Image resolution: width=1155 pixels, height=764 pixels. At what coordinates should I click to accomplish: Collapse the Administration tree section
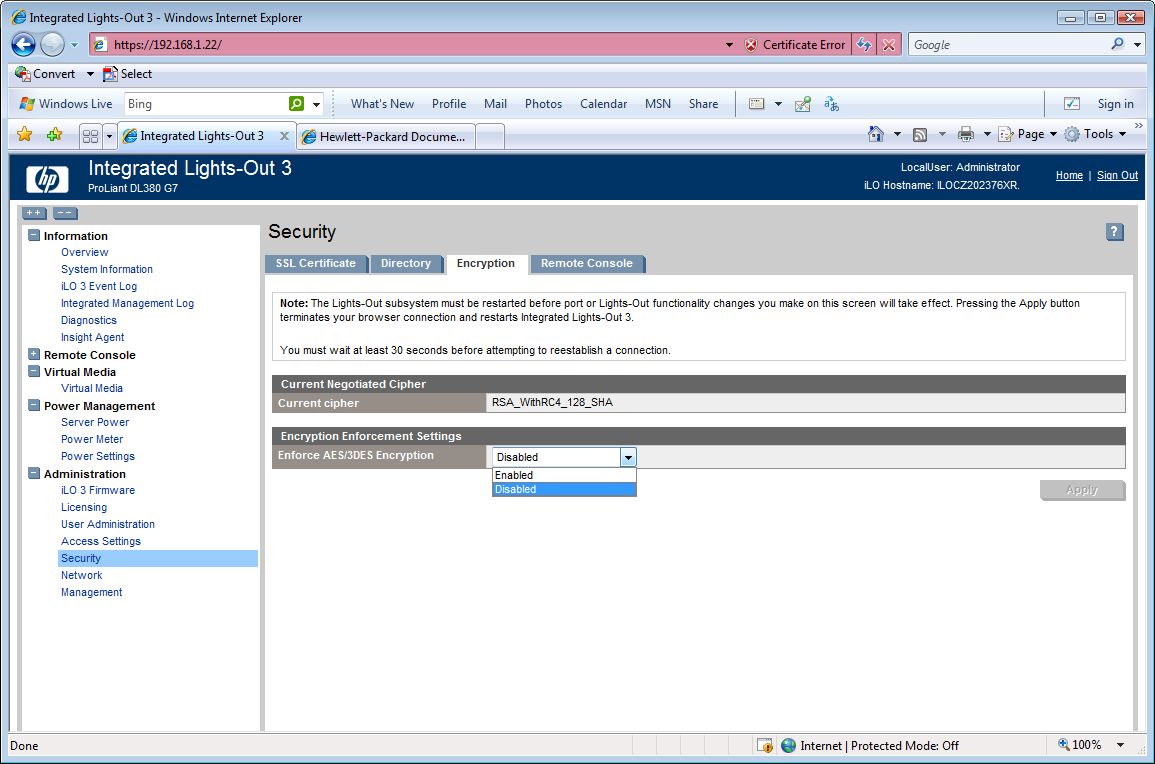click(34, 474)
